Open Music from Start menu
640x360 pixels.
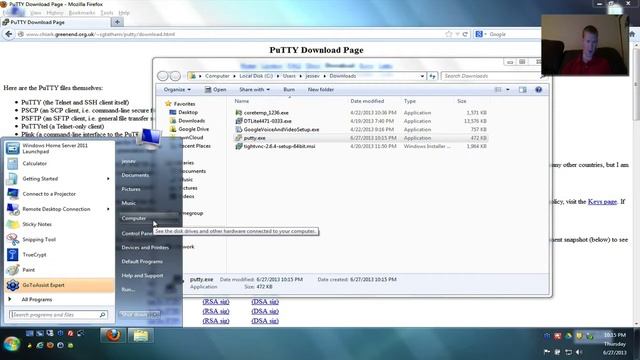[x=129, y=203]
